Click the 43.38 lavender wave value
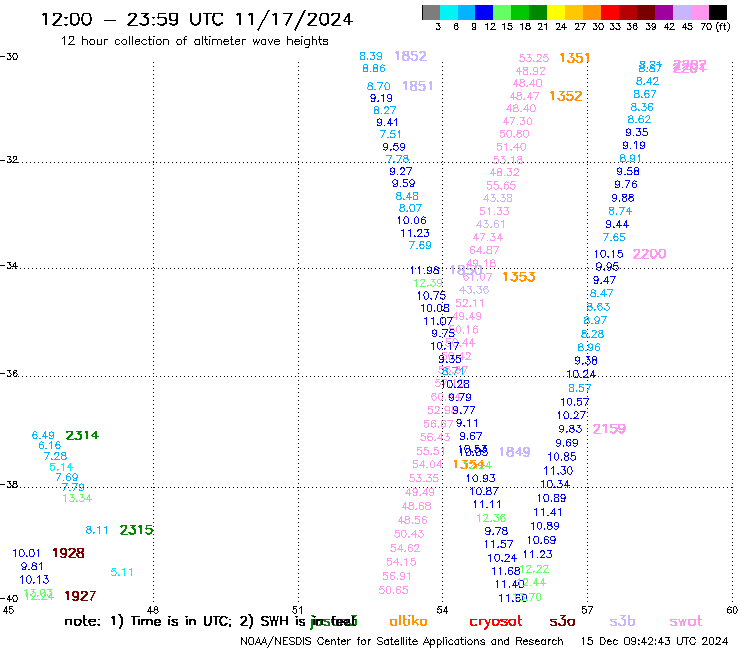Screen dimensions: 740x650 pyautogui.click(x=498, y=198)
